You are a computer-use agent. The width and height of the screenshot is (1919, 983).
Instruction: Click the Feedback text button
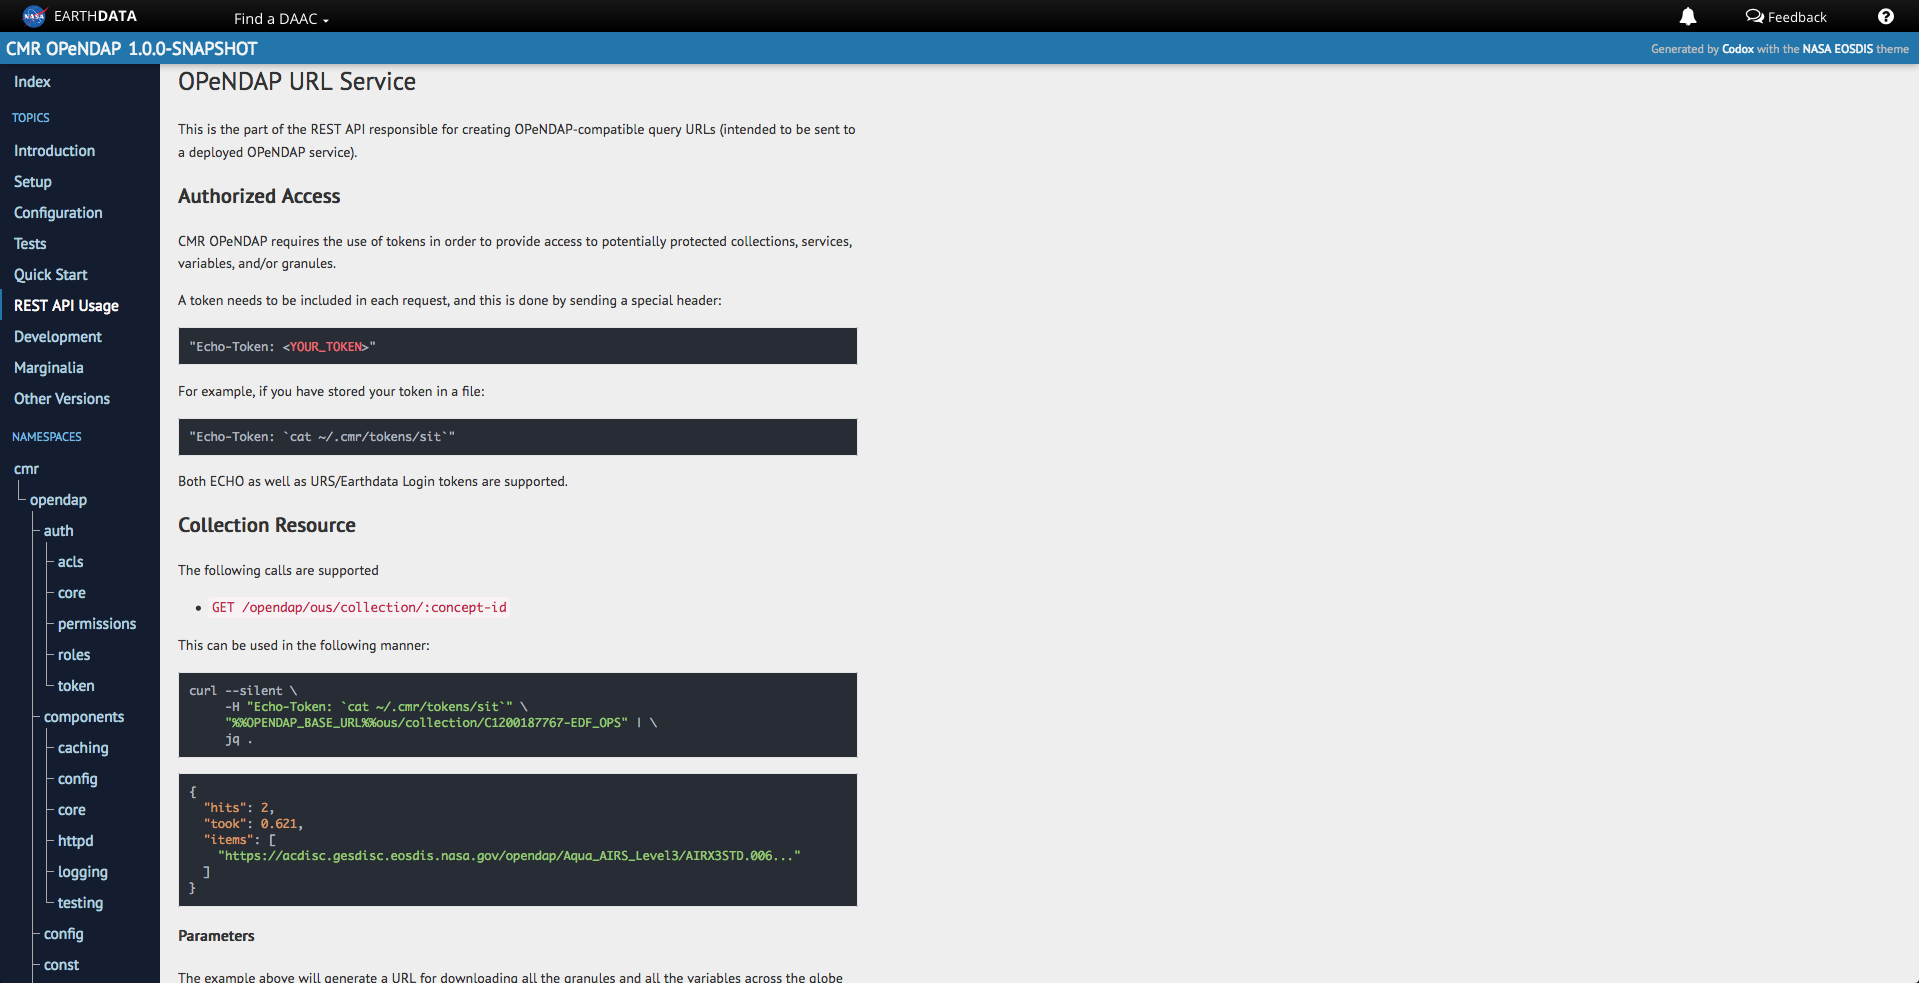[1797, 17]
